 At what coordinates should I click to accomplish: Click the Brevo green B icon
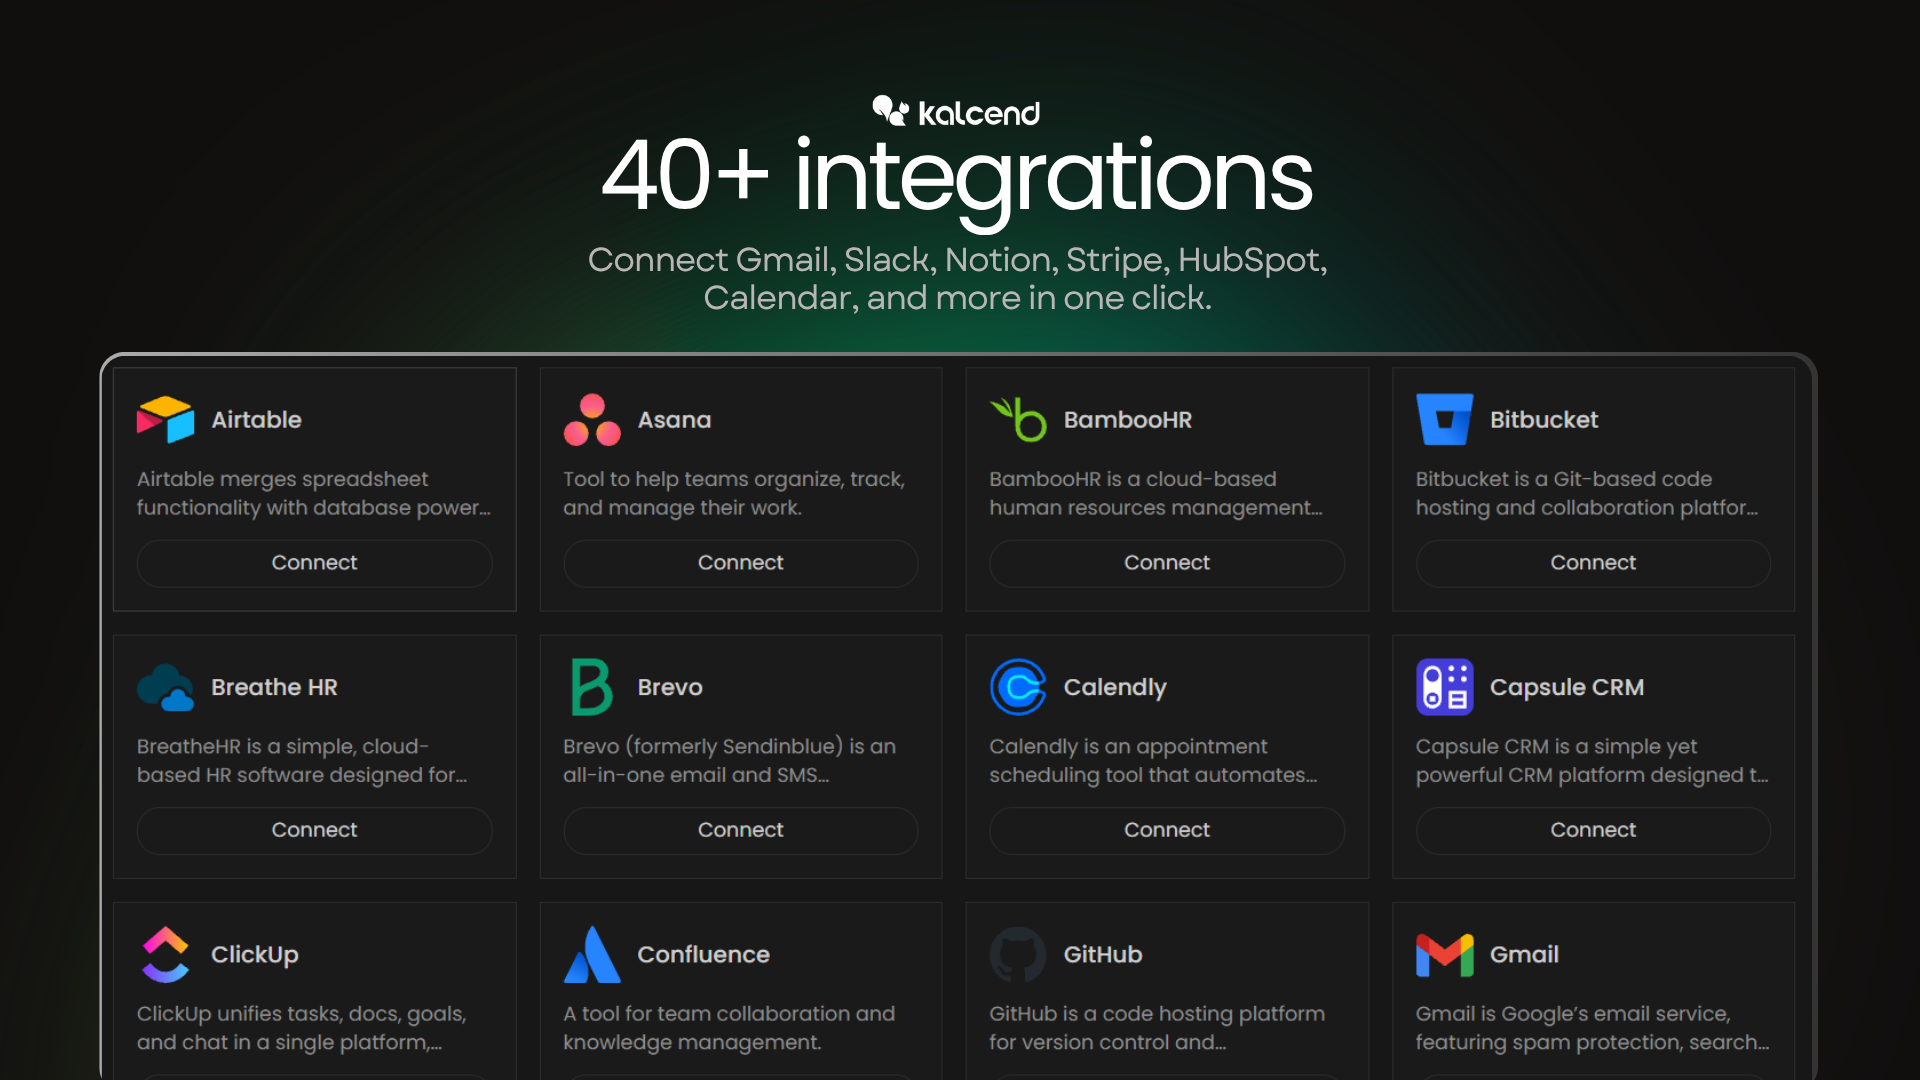pos(592,687)
